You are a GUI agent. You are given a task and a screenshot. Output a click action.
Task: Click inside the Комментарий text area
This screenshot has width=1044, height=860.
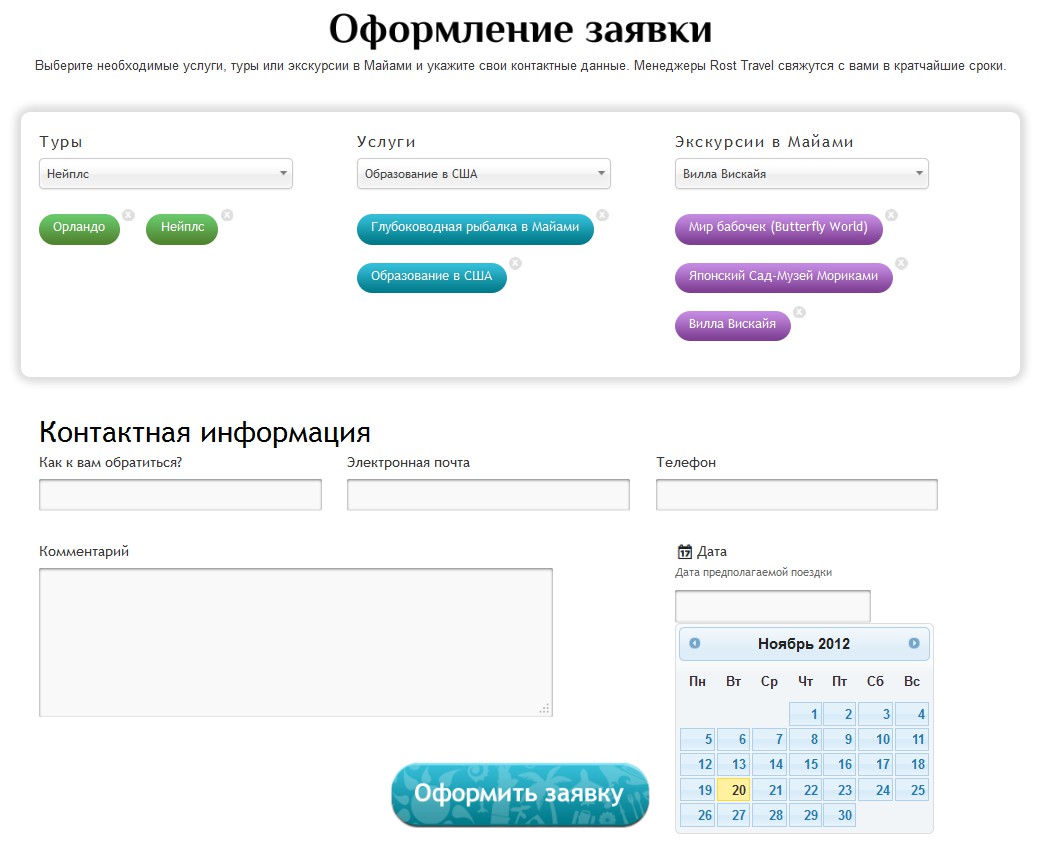(296, 642)
